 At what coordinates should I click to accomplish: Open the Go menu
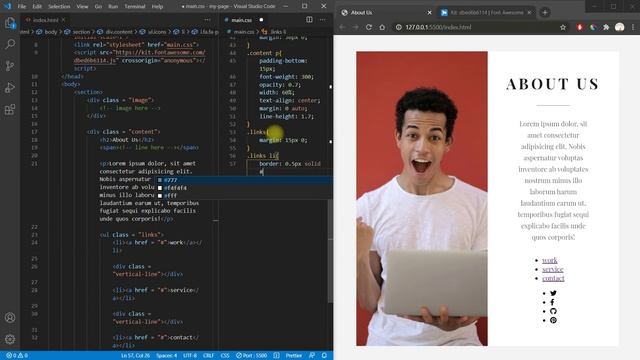[x=98, y=7]
